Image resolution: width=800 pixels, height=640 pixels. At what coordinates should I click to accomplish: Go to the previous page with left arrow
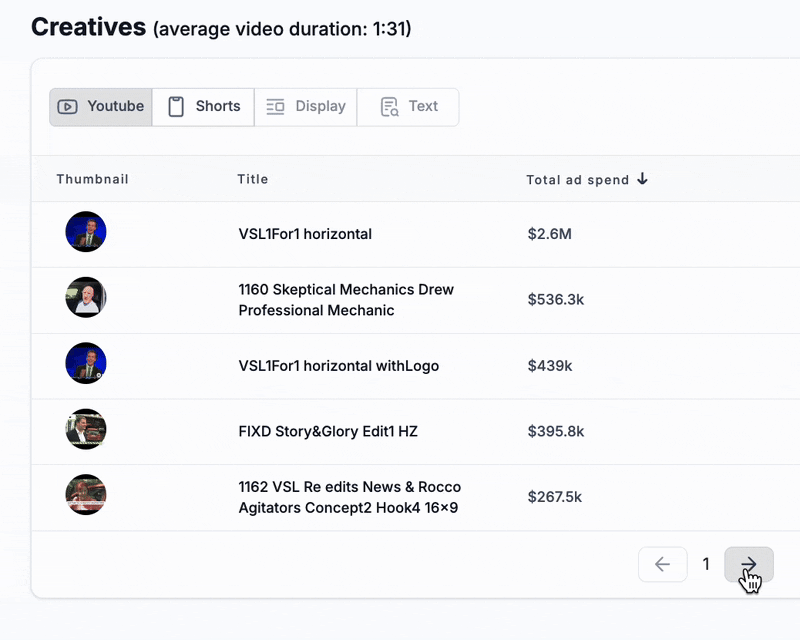tap(662, 564)
